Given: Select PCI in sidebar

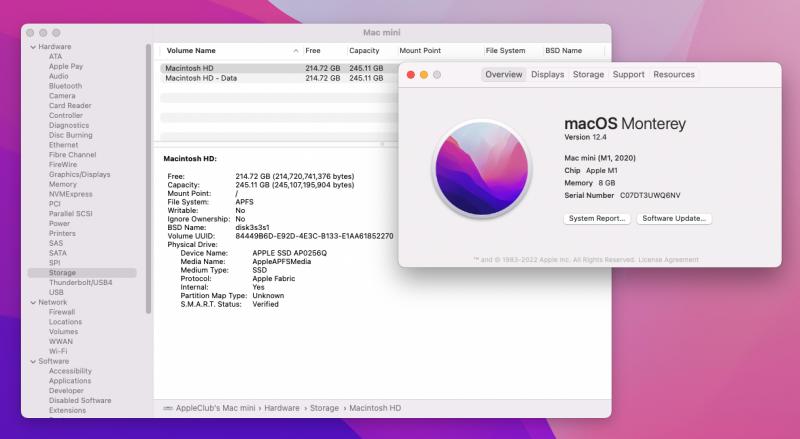Looking at the screenshot, I should tap(55, 204).
